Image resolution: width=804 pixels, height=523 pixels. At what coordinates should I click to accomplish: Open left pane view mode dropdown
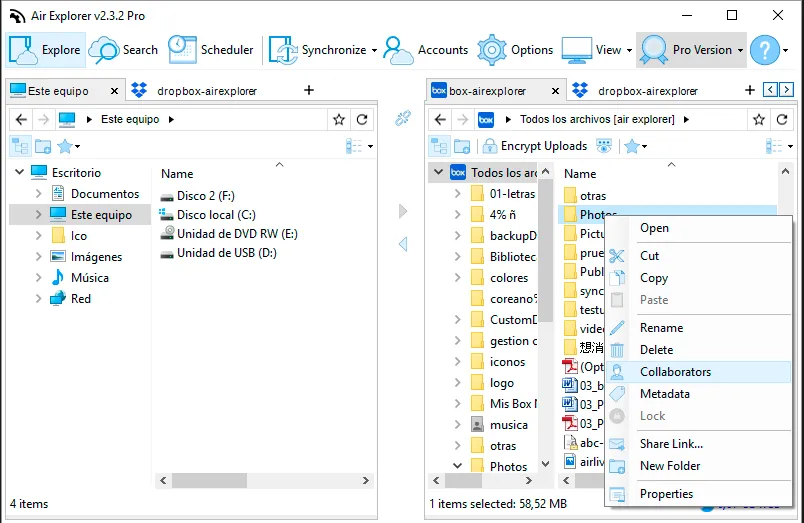[x=359, y=147]
